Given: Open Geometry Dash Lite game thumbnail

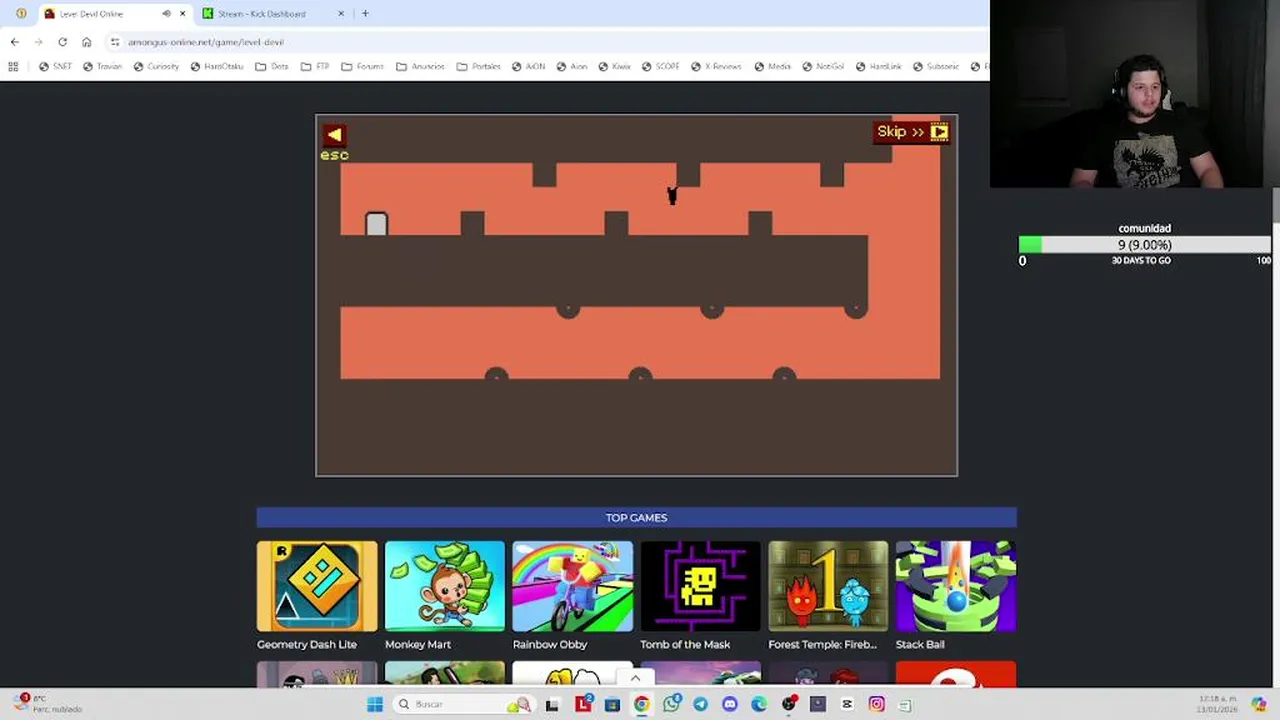Looking at the screenshot, I should [x=317, y=586].
